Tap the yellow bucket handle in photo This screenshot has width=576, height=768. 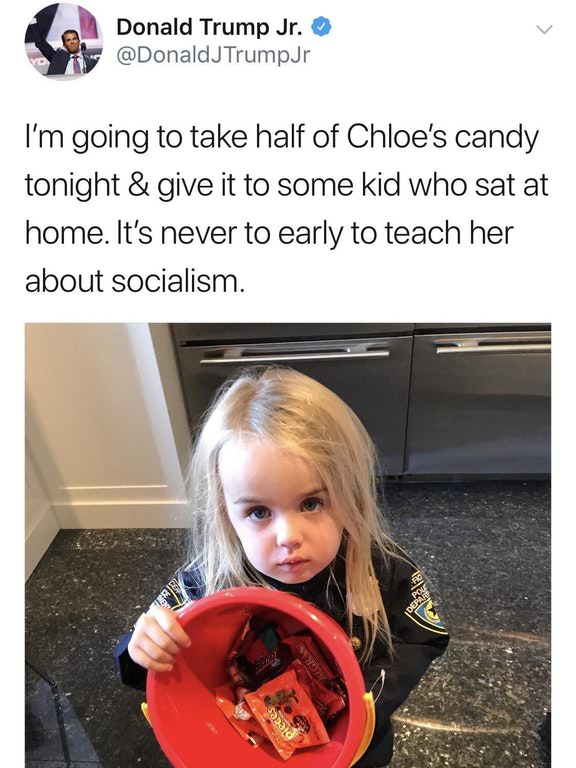point(368,724)
